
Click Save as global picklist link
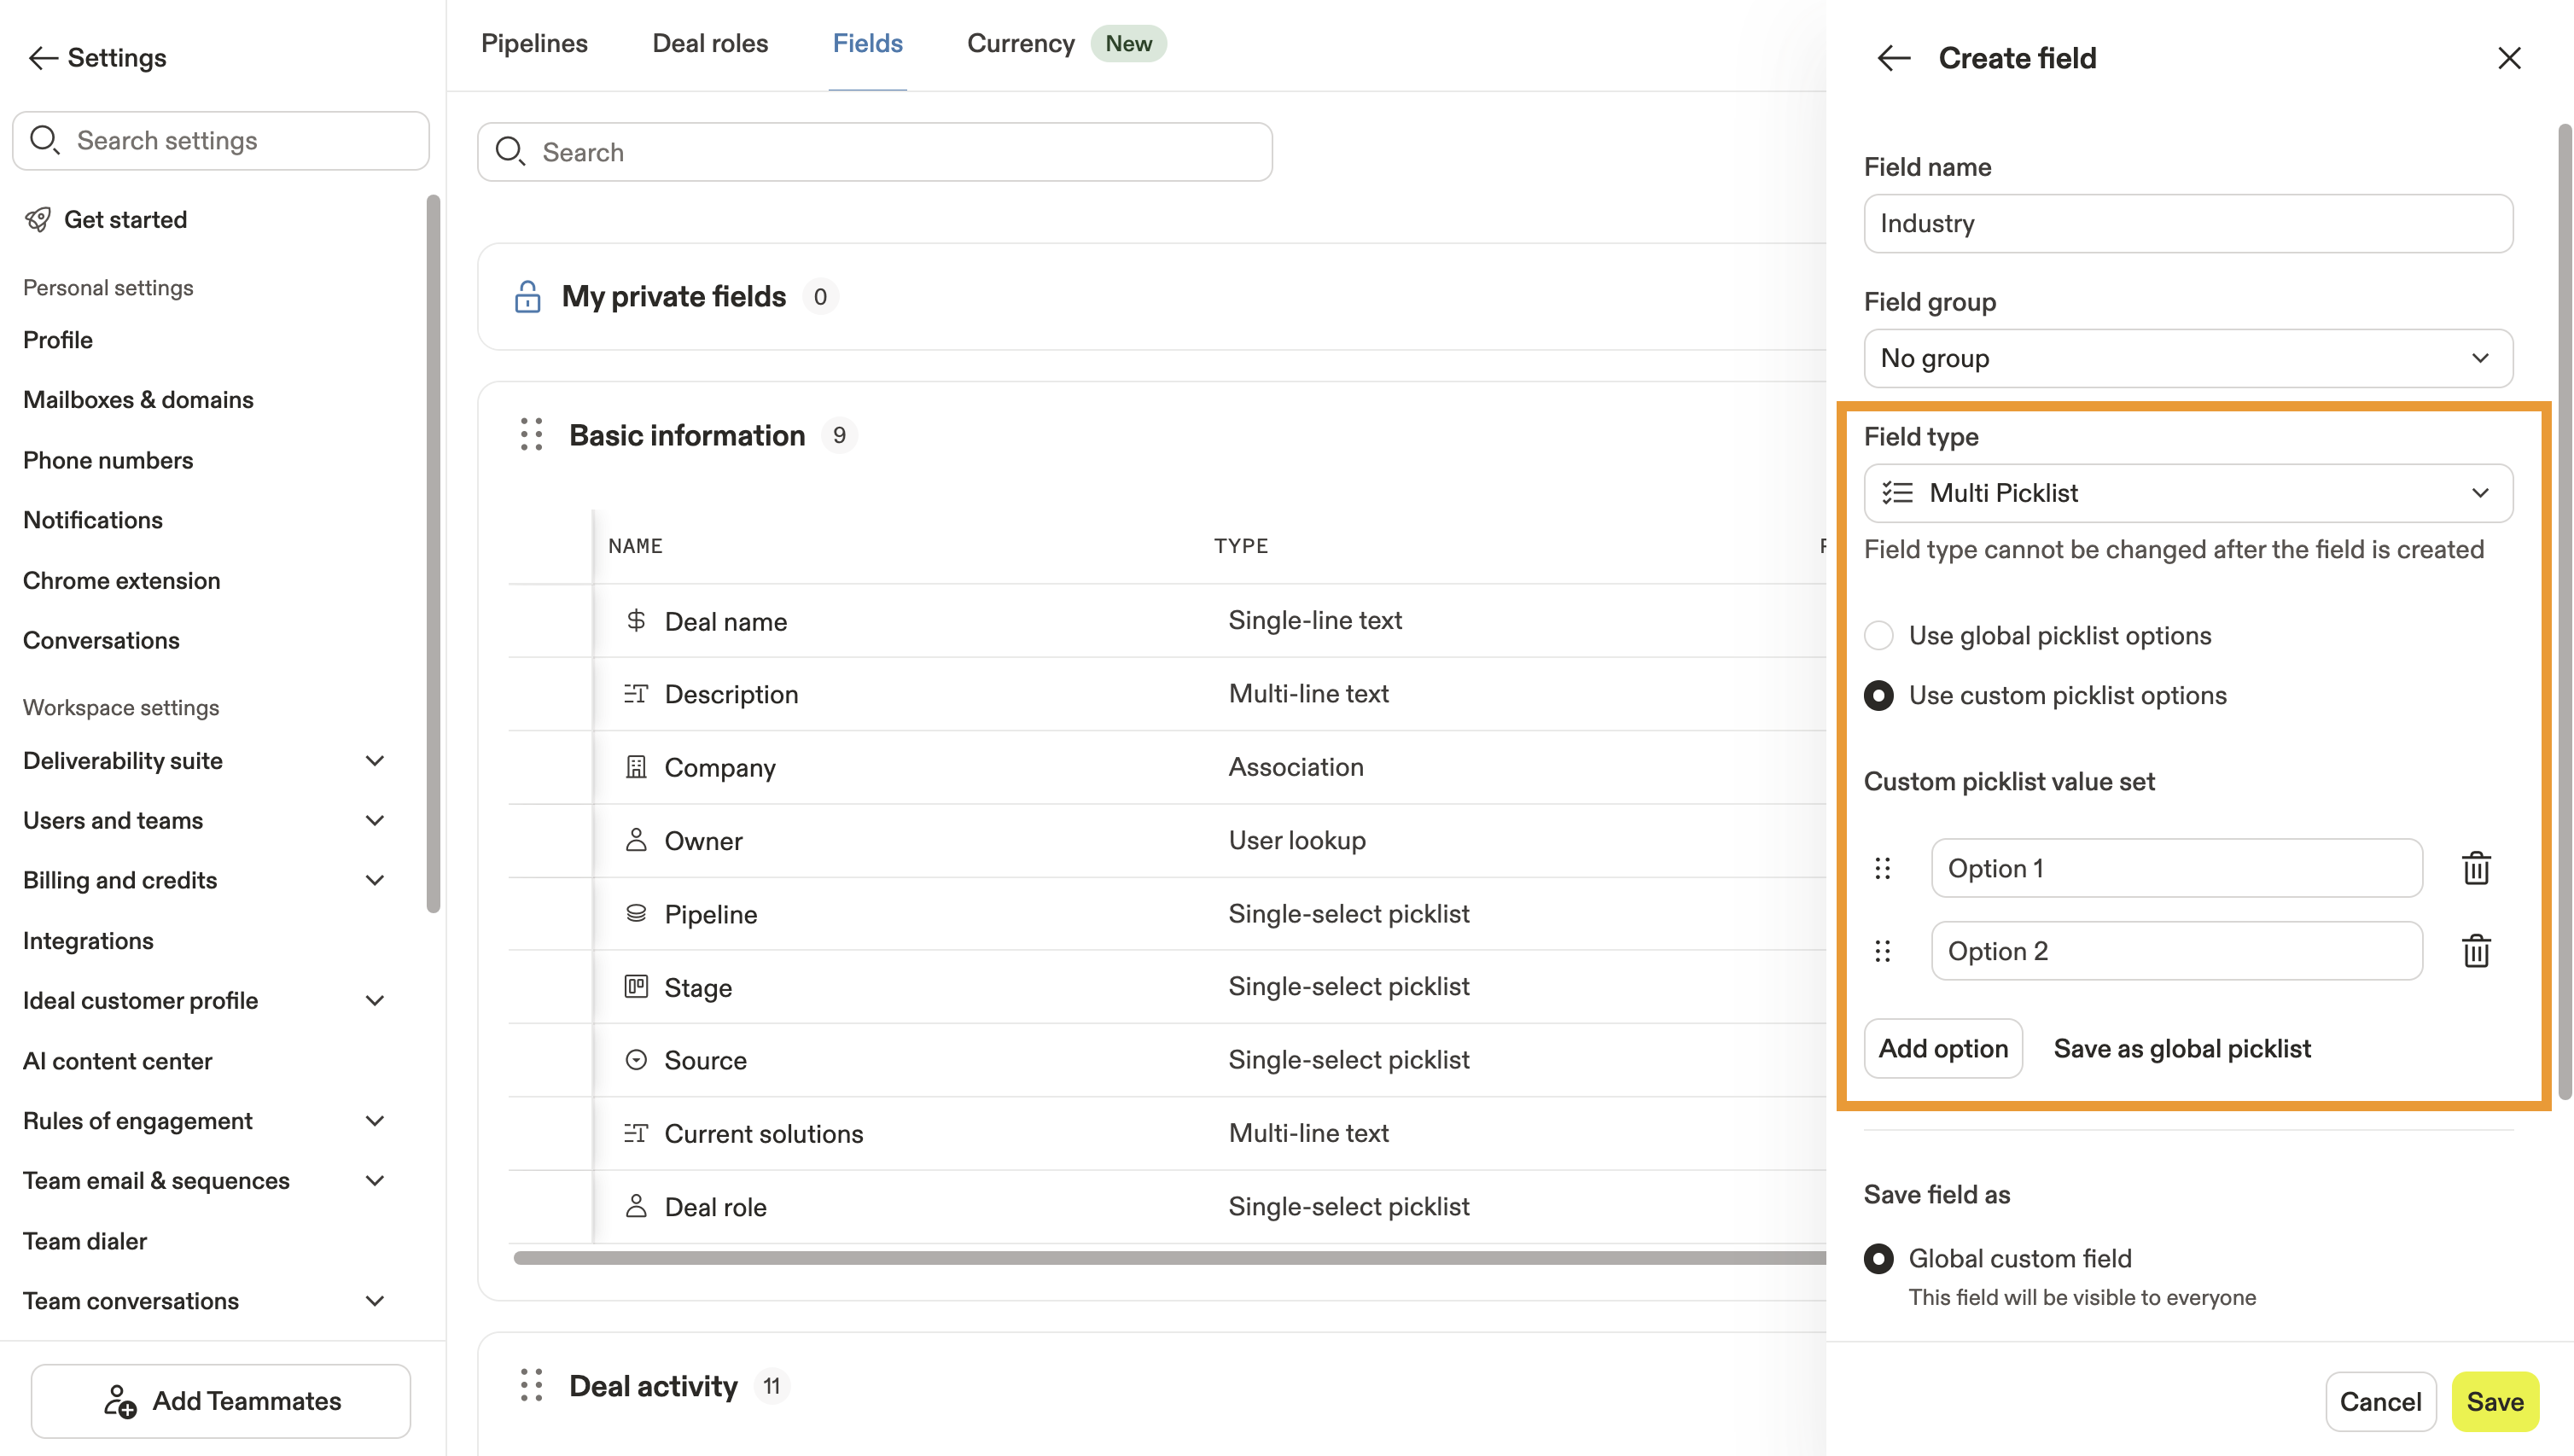(x=2181, y=1049)
